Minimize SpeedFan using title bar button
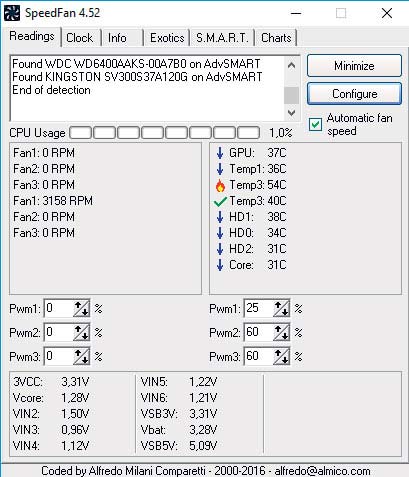 click(296, 13)
